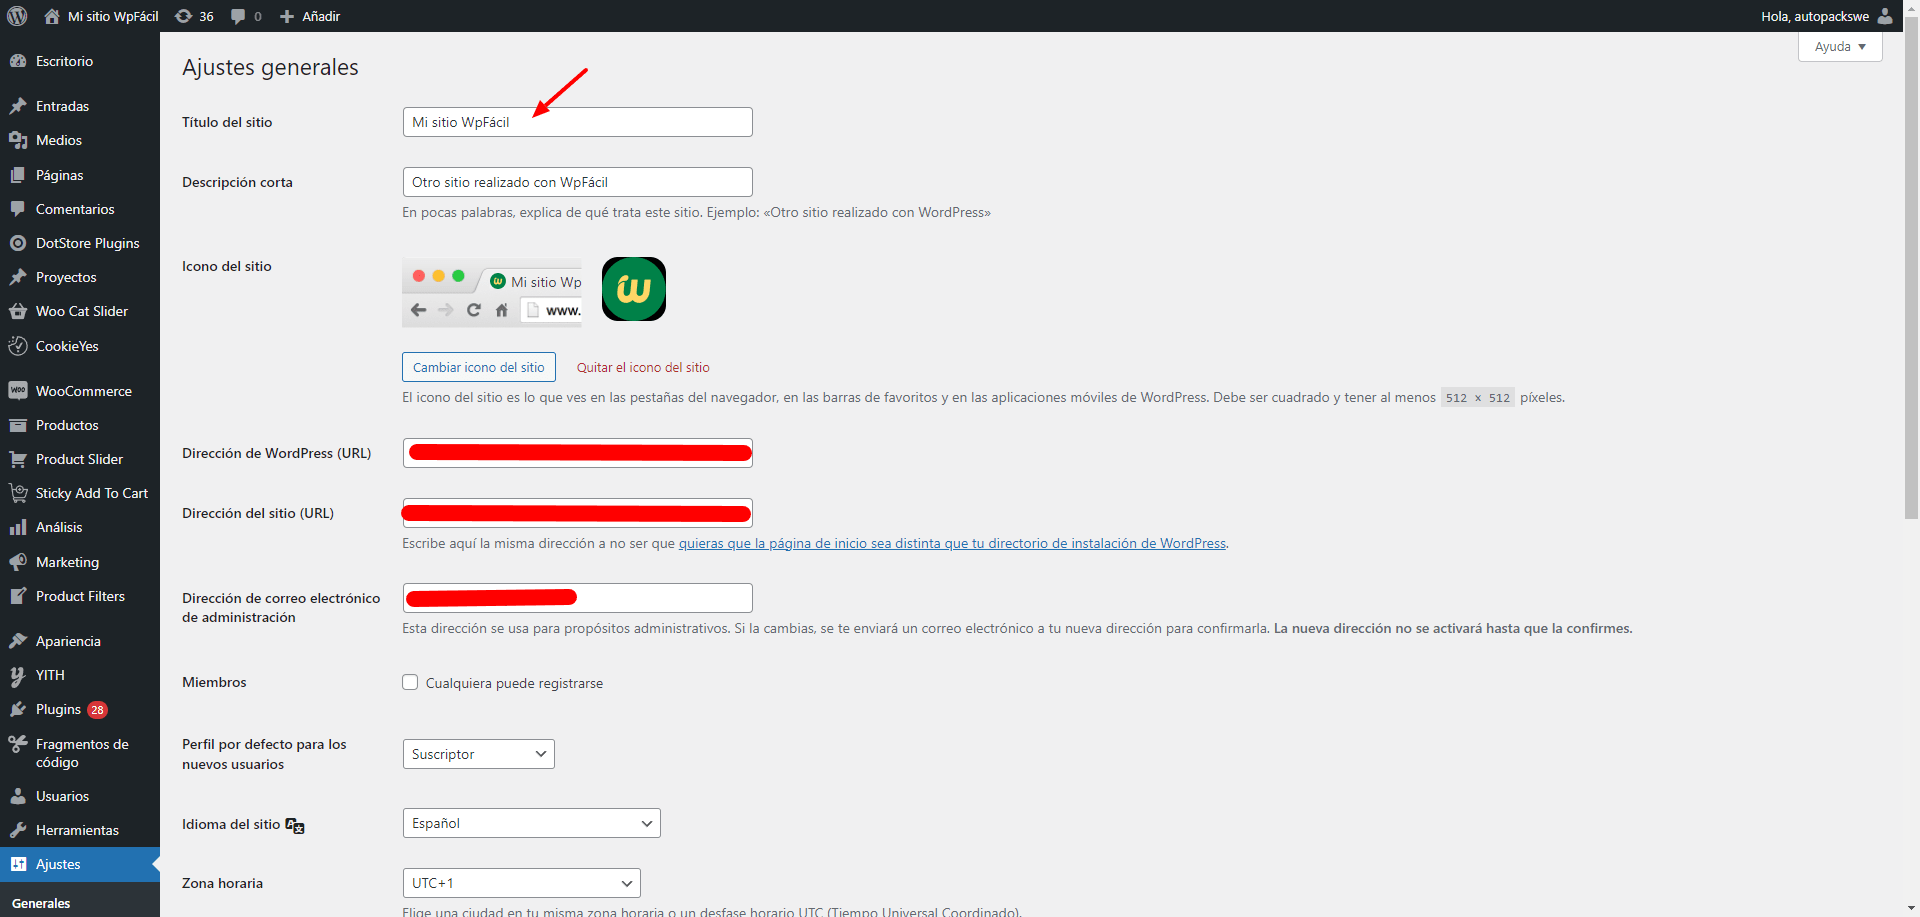This screenshot has height=917, width=1920.
Task: Open the updates icon showing 36
Action: tap(184, 16)
